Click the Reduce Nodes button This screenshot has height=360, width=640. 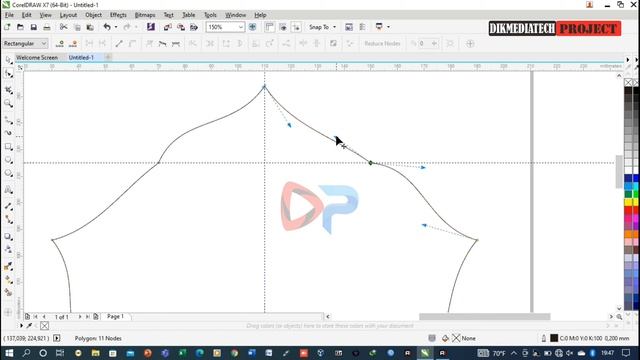point(382,43)
